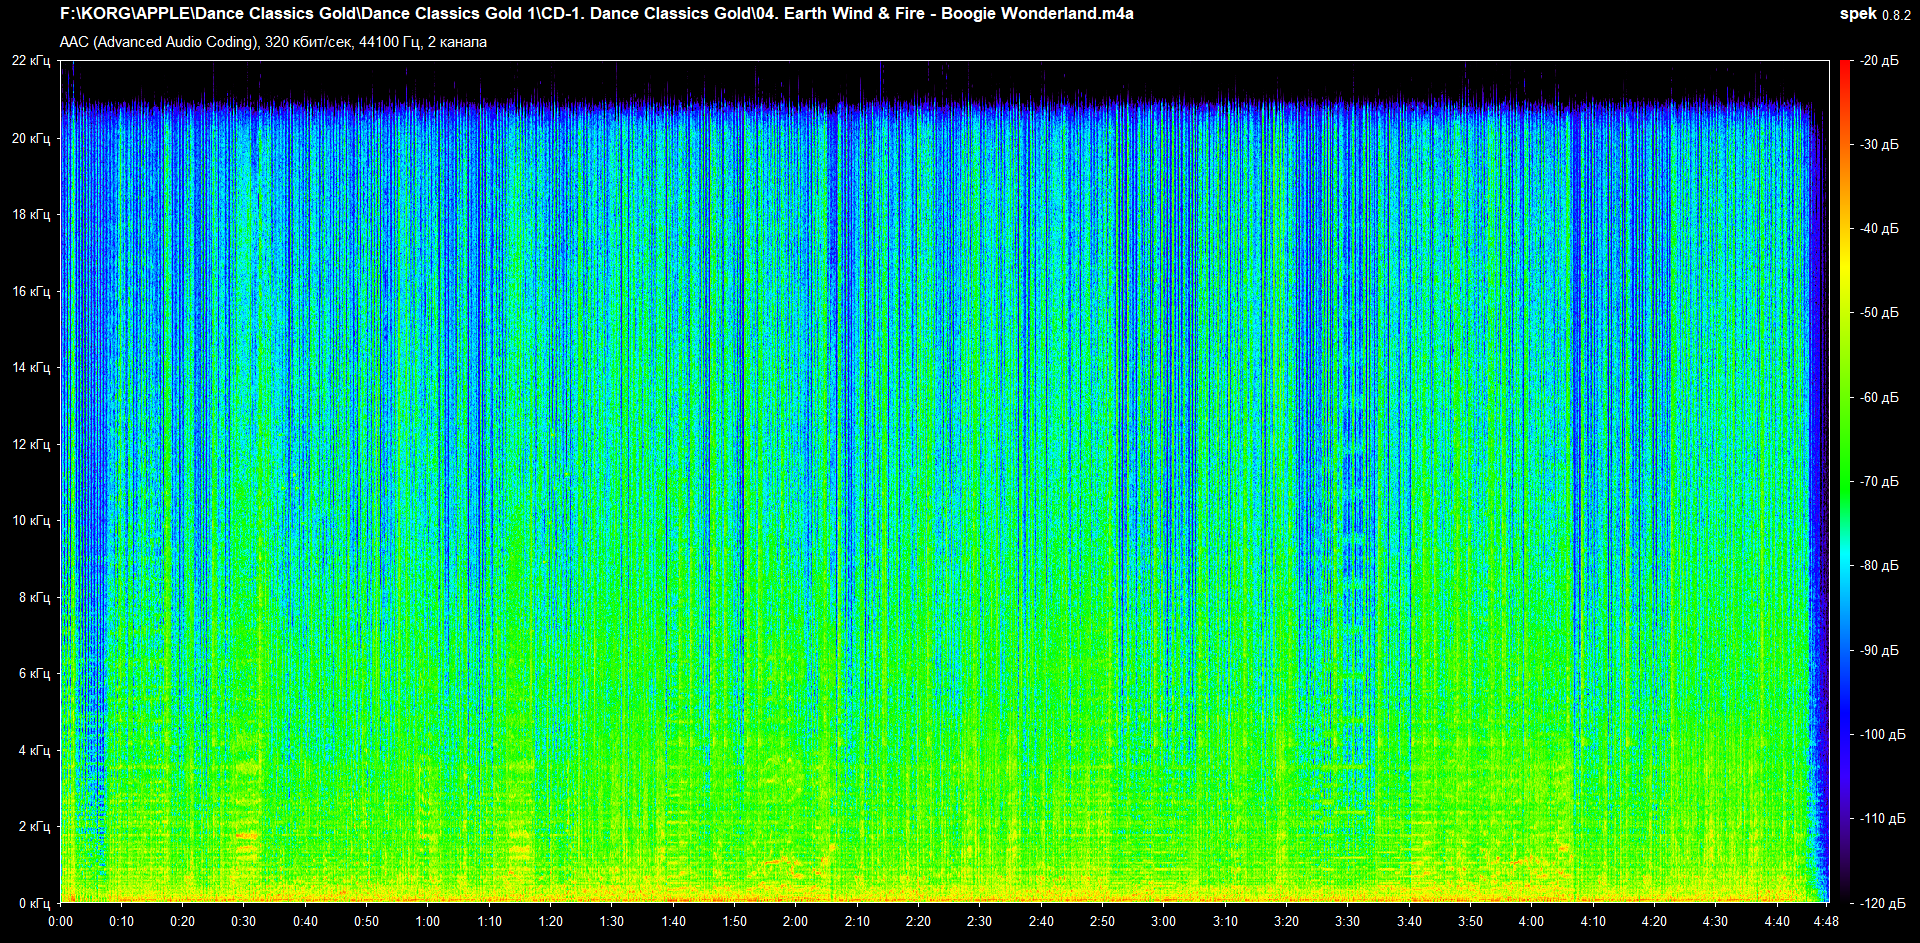The width and height of the screenshot is (1920, 943).
Task: Click the 1:00 time axis marker
Action: tap(428, 921)
